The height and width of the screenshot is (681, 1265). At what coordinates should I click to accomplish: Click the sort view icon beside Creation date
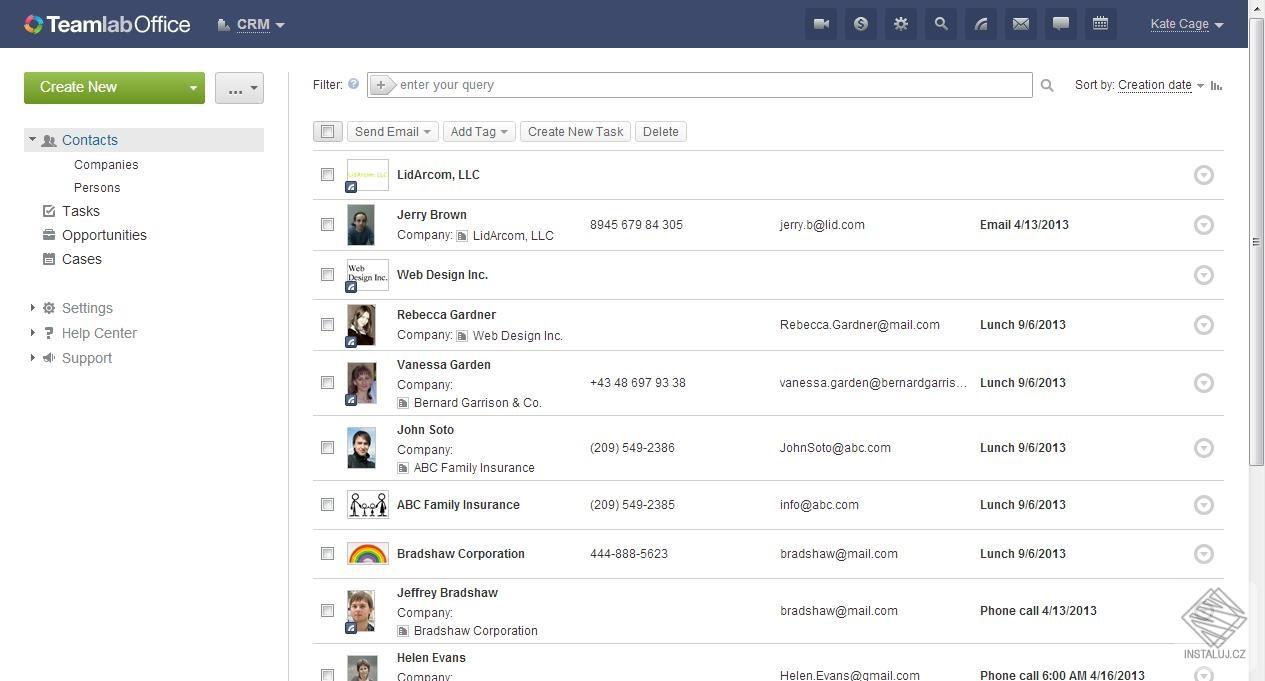coord(1216,85)
